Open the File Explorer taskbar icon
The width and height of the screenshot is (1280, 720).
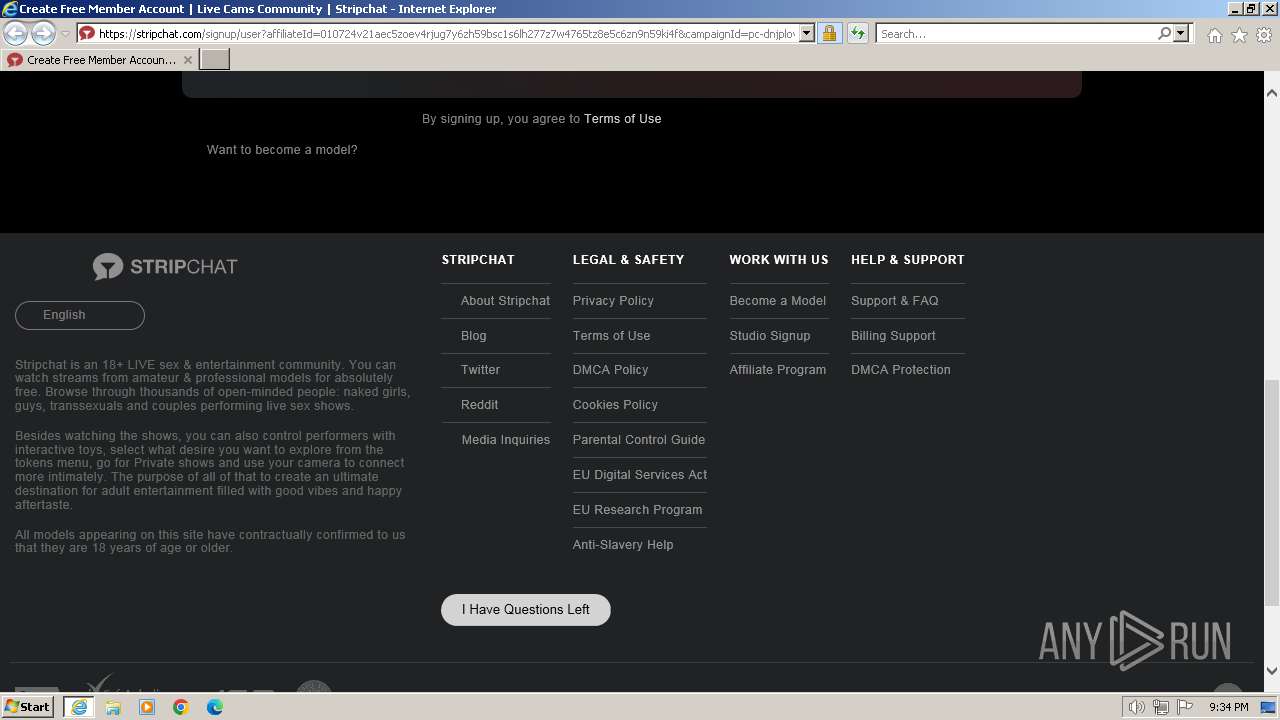(113, 707)
